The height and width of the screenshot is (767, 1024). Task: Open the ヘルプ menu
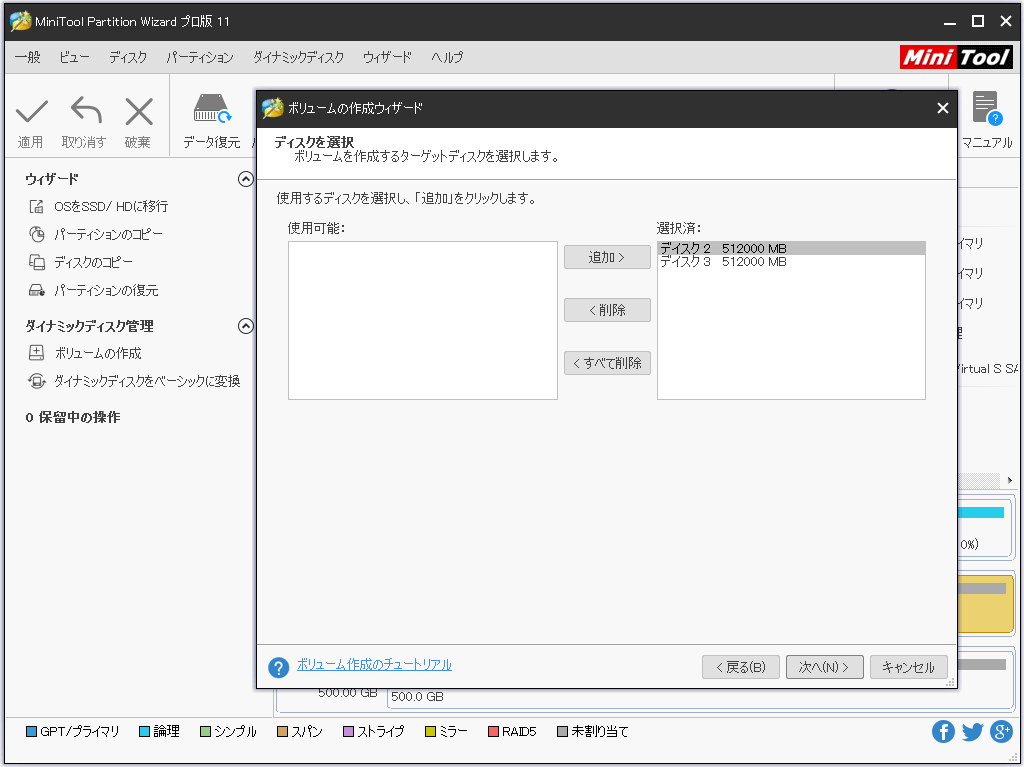click(447, 57)
